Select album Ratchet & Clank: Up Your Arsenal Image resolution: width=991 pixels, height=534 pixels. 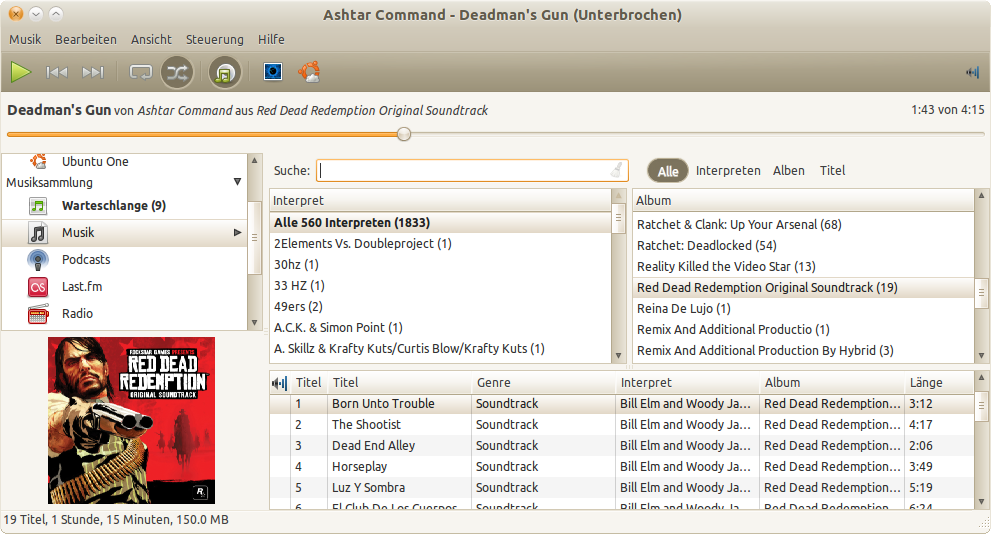click(x=803, y=224)
